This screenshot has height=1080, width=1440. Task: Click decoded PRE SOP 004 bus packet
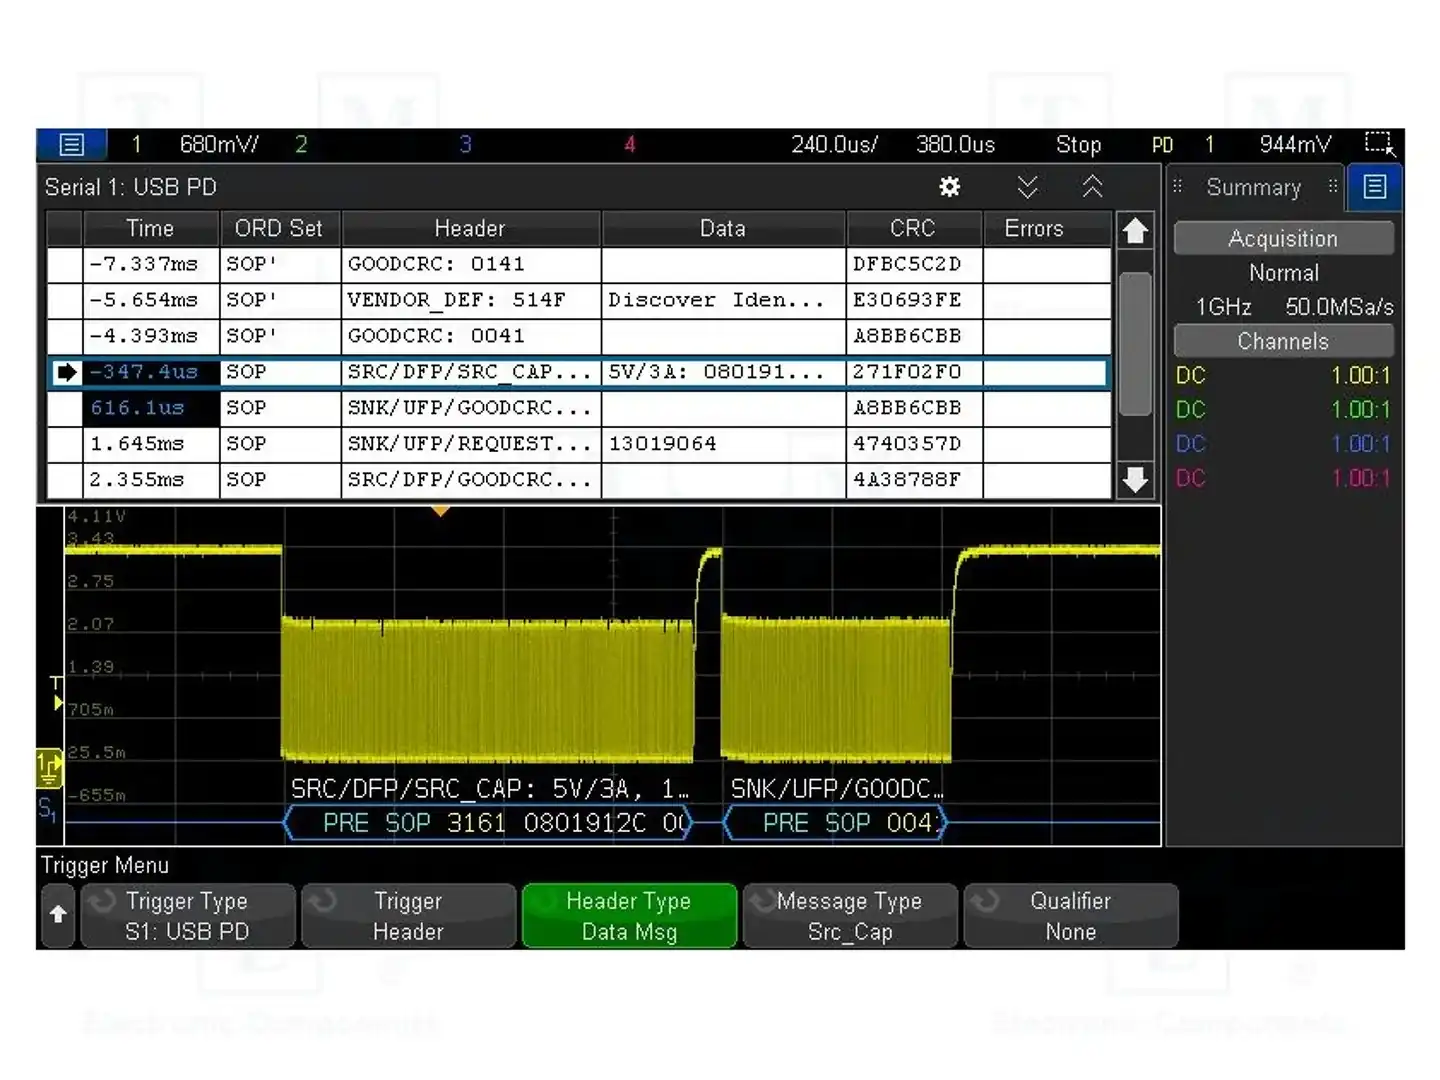834,823
